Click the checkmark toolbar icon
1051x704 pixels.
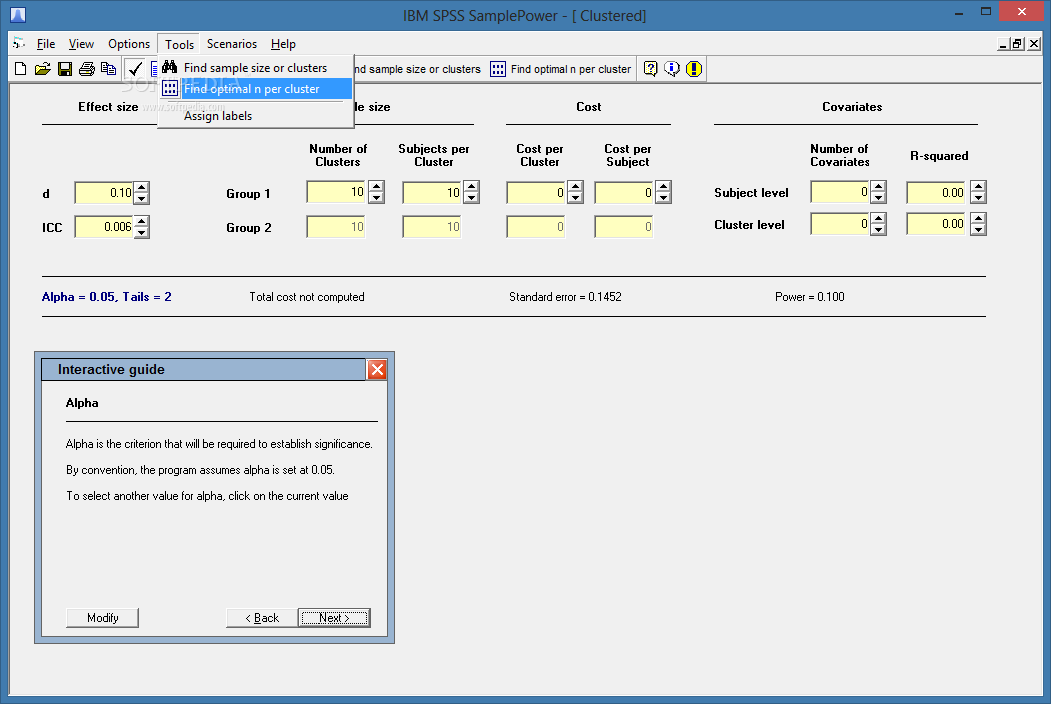point(135,69)
